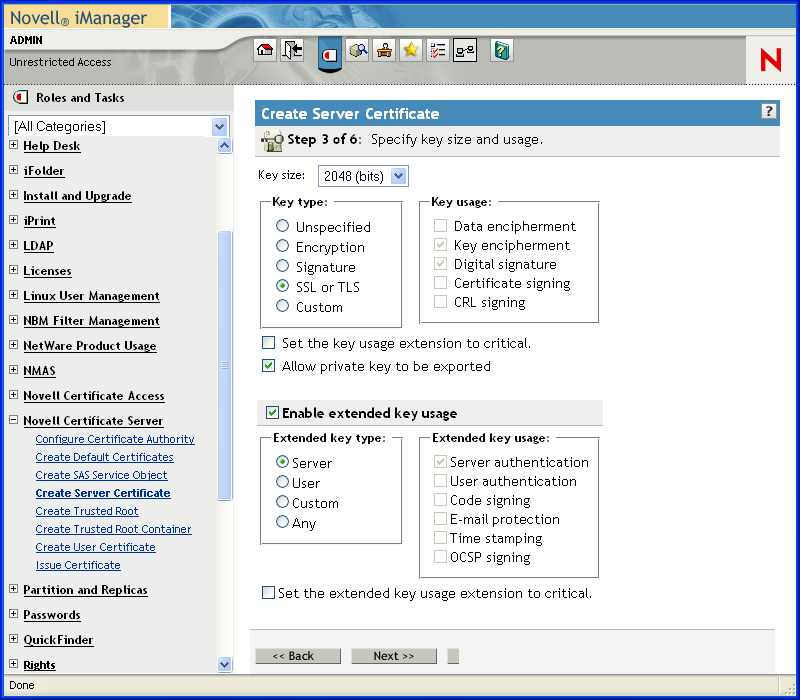Expand the Passwords role
Image resolution: width=800 pixels, height=700 pixels.
pos(14,614)
